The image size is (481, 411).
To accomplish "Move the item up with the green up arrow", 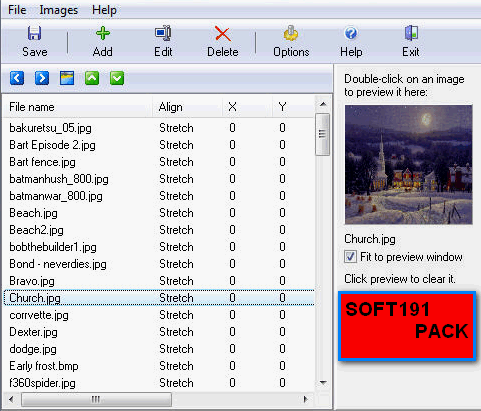I will click(x=92, y=78).
